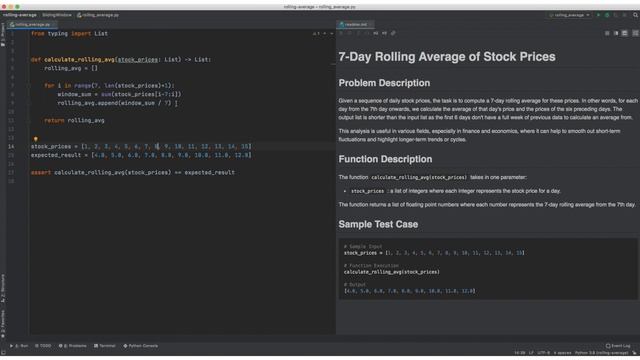This screenshot has width=640, height=360.
Task: Click the tool windows quick-access icon bottom-left
Action: pyautogui.click(x=3, y=353)
